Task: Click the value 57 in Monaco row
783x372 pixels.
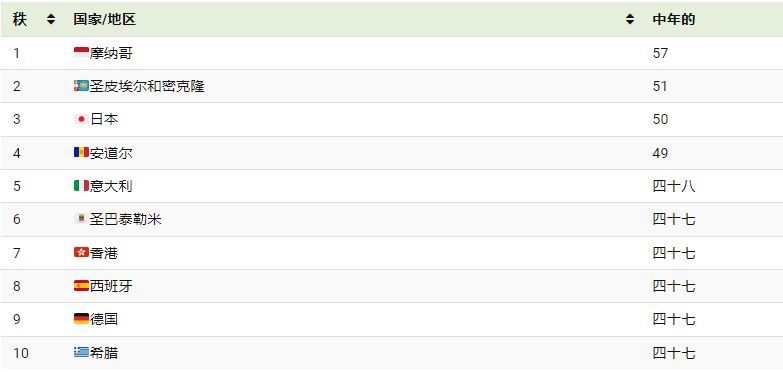Action: 660,53
